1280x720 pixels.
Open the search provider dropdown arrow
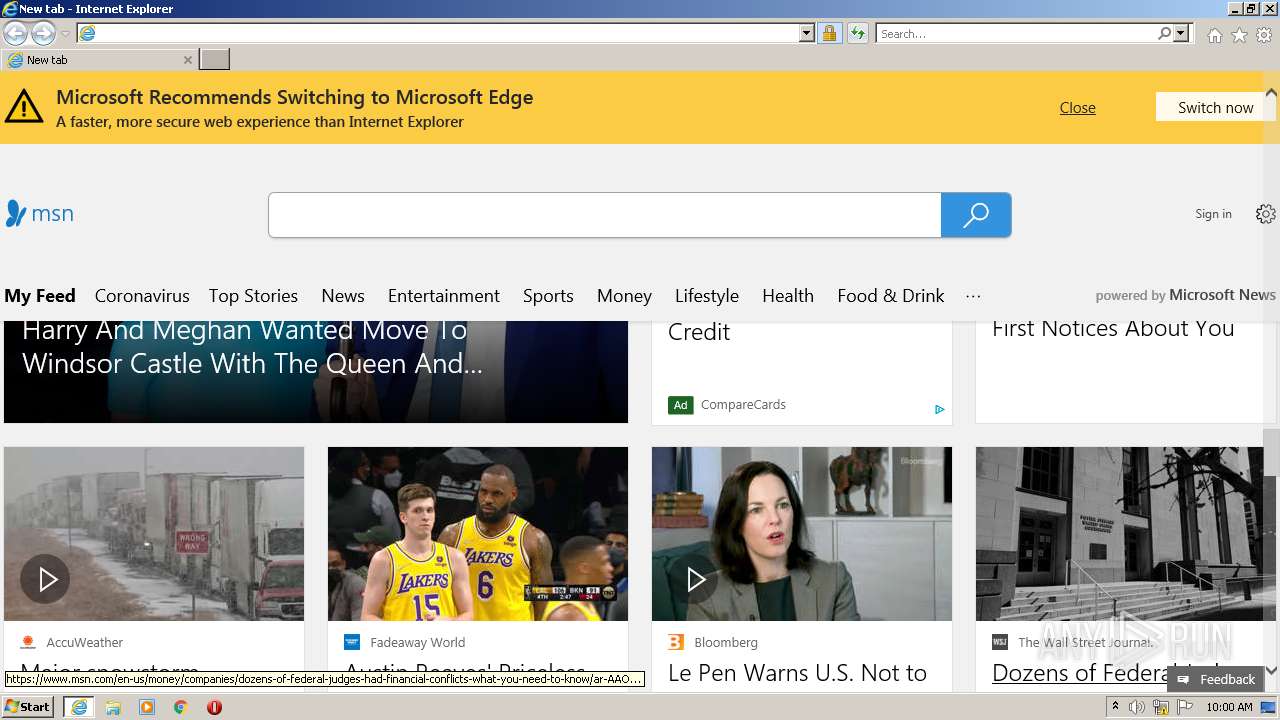[x=1181, y=33]
